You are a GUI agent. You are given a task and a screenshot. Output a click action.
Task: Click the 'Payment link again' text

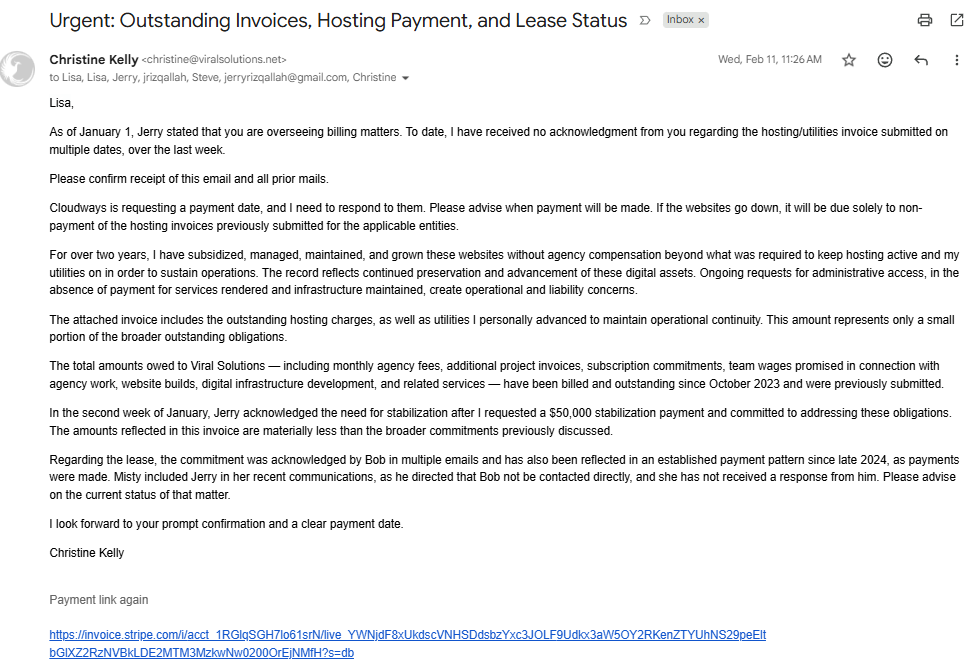coord(98,599)
